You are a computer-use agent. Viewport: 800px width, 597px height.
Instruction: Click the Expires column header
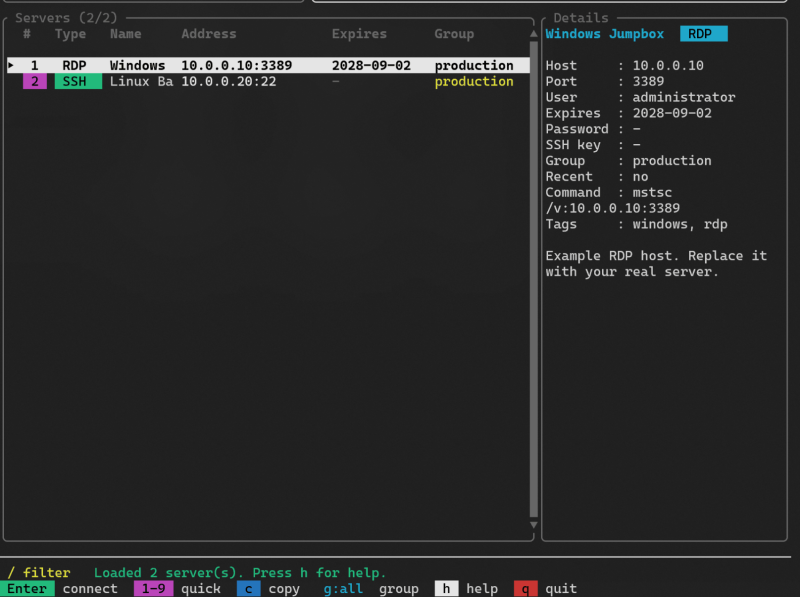coord(359,34)
